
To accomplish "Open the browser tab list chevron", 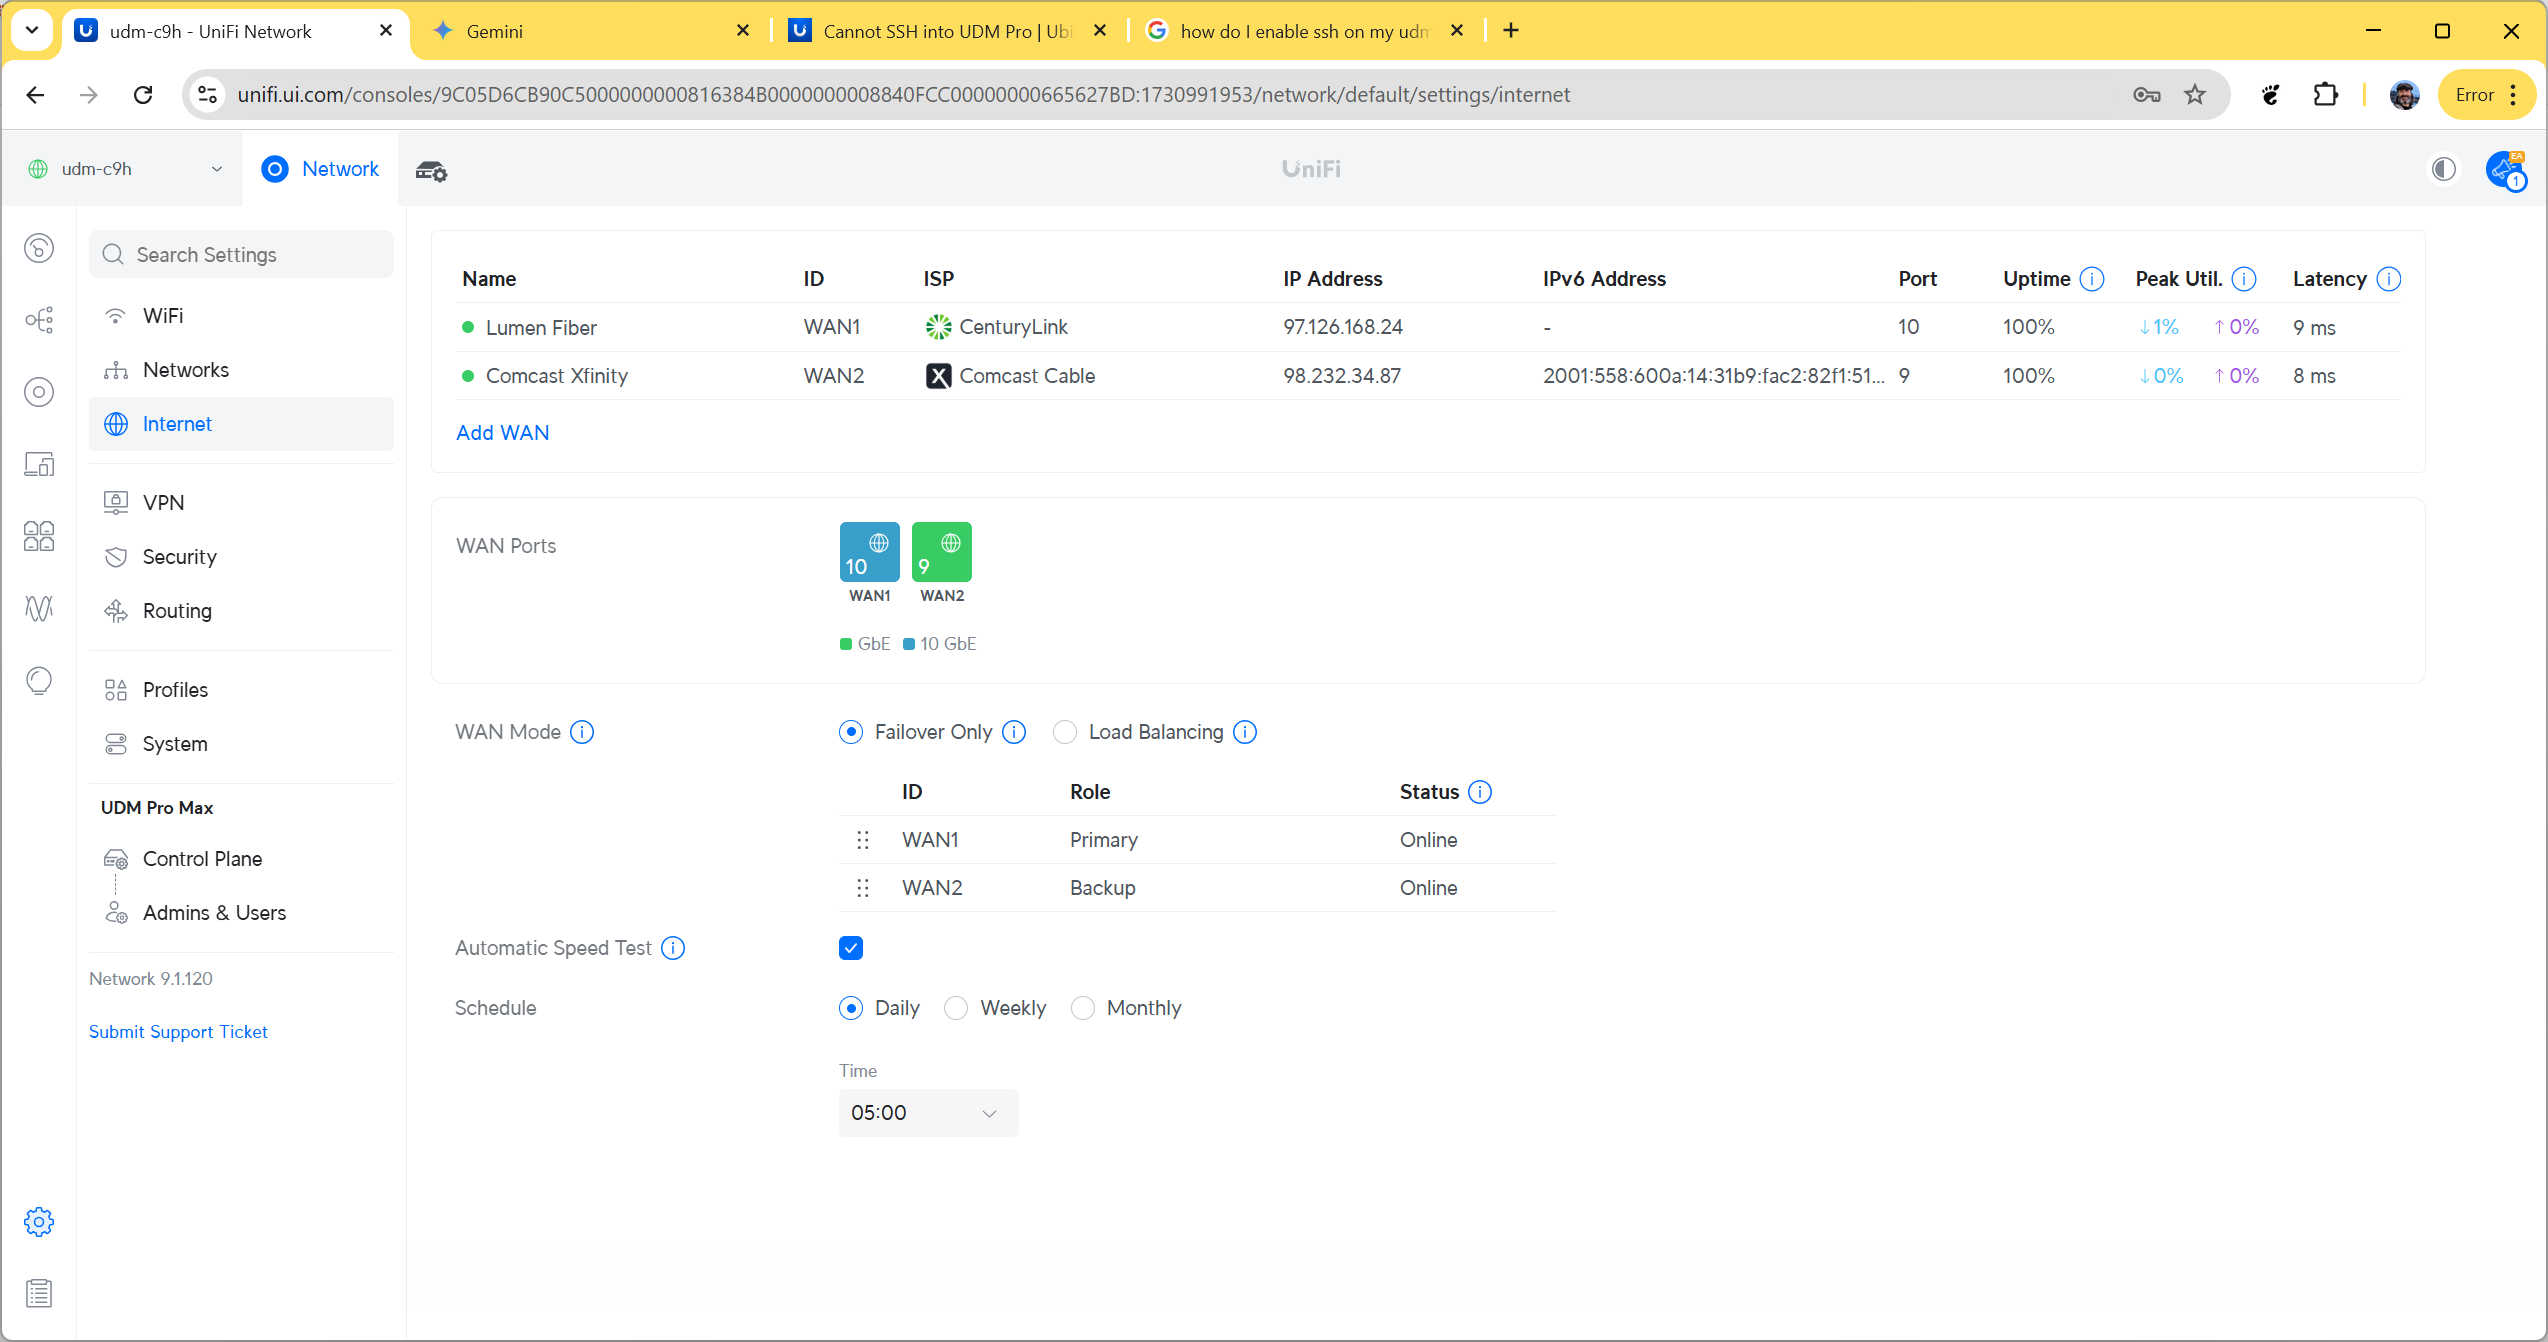I will tap(32, 31).
